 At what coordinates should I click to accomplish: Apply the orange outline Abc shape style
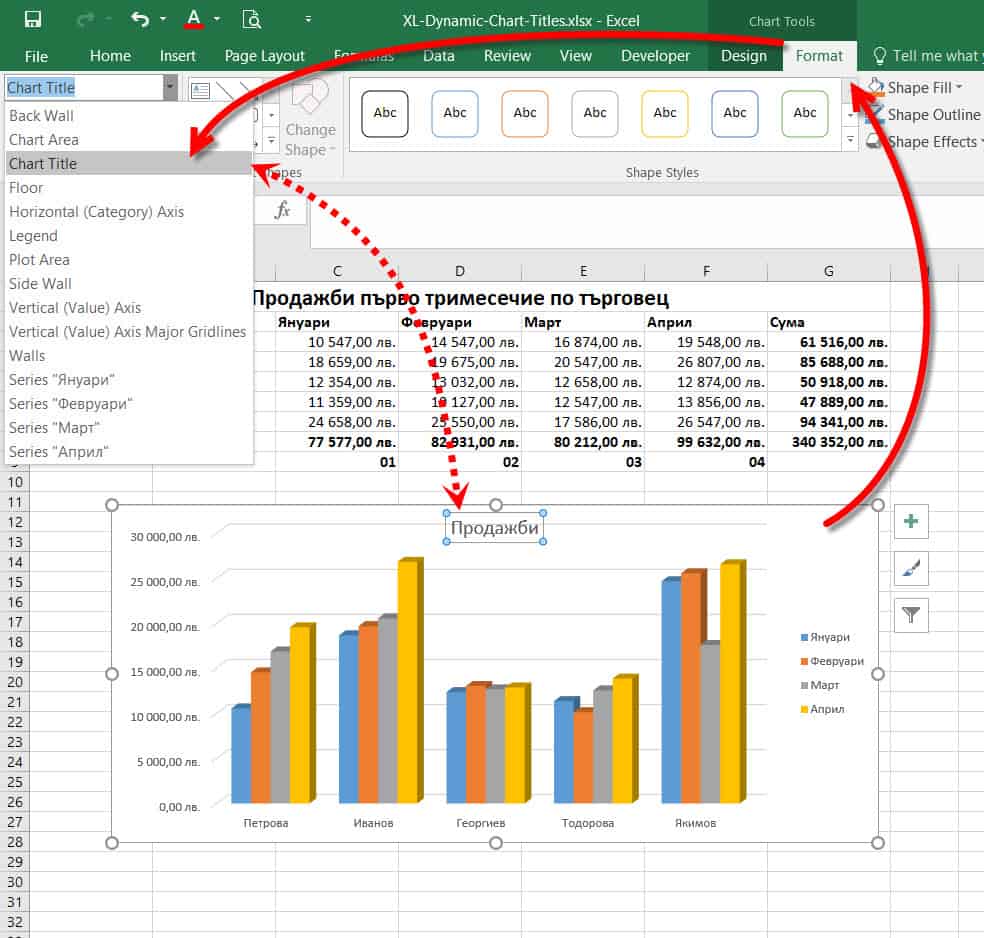(525, 113)
